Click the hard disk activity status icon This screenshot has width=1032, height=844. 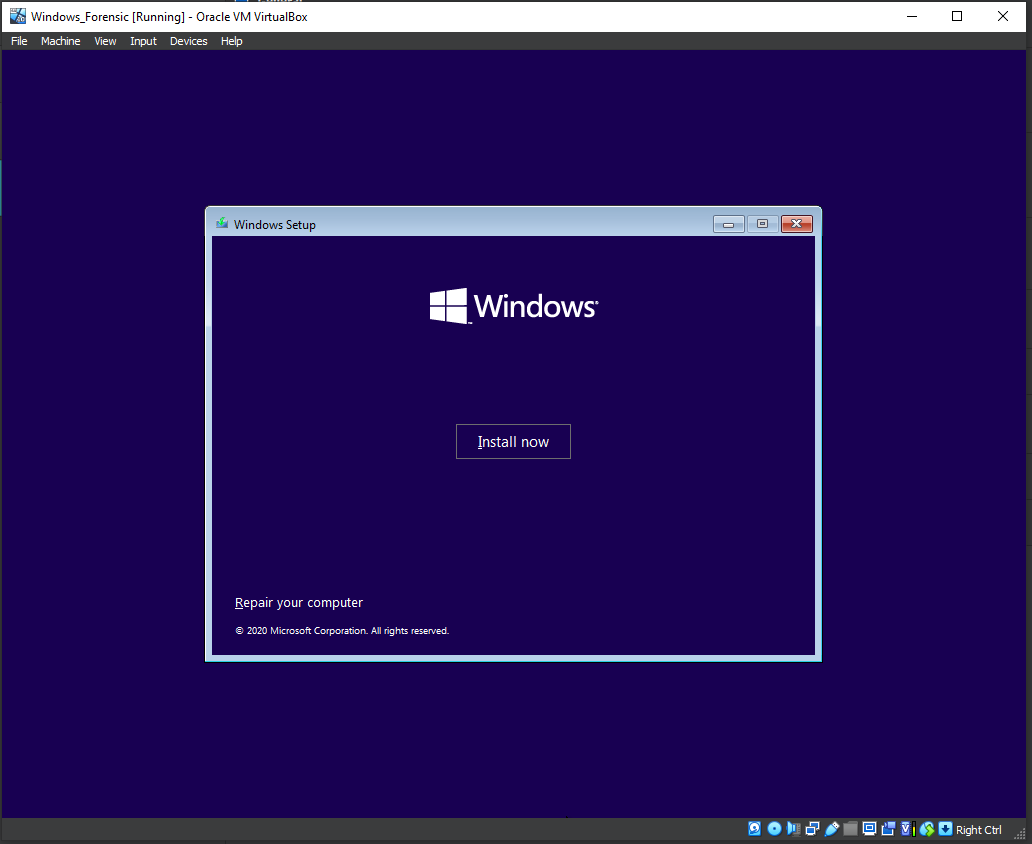click(755, 829)
